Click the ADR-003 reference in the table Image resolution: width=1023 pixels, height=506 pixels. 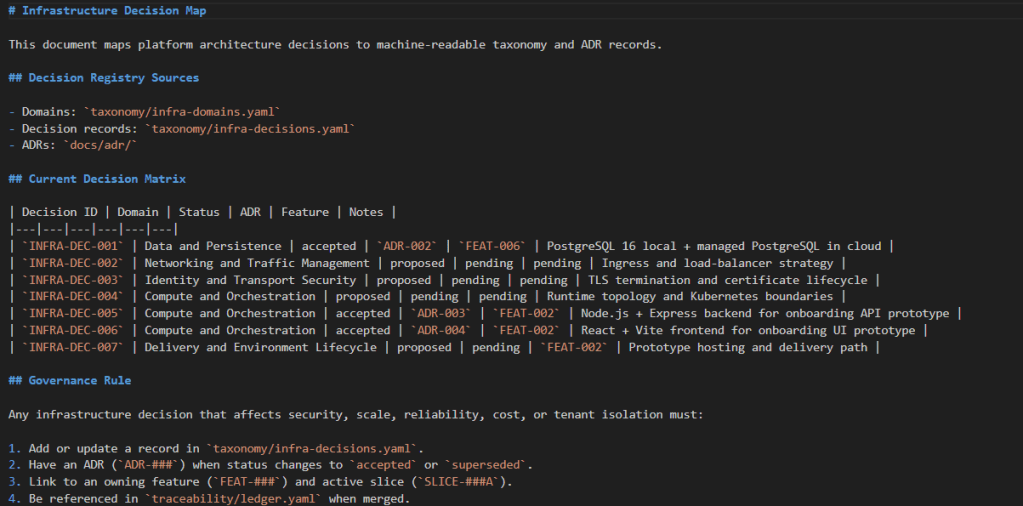tap(445, 313)
